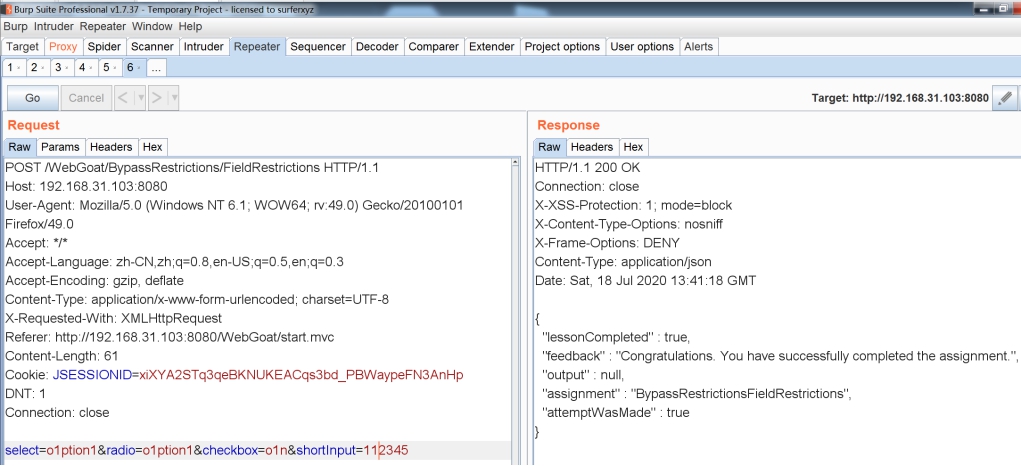Screen dimensions: 1021x466
Task: Switch to the Proxy tab
Action: (x=63, y=47)
